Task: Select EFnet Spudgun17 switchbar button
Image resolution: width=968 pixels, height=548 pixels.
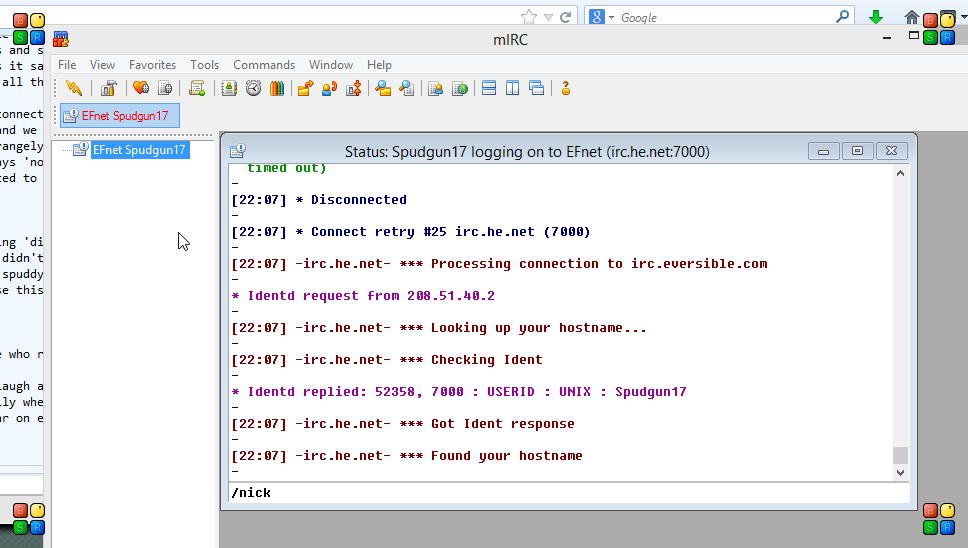Action: [120, 115]
